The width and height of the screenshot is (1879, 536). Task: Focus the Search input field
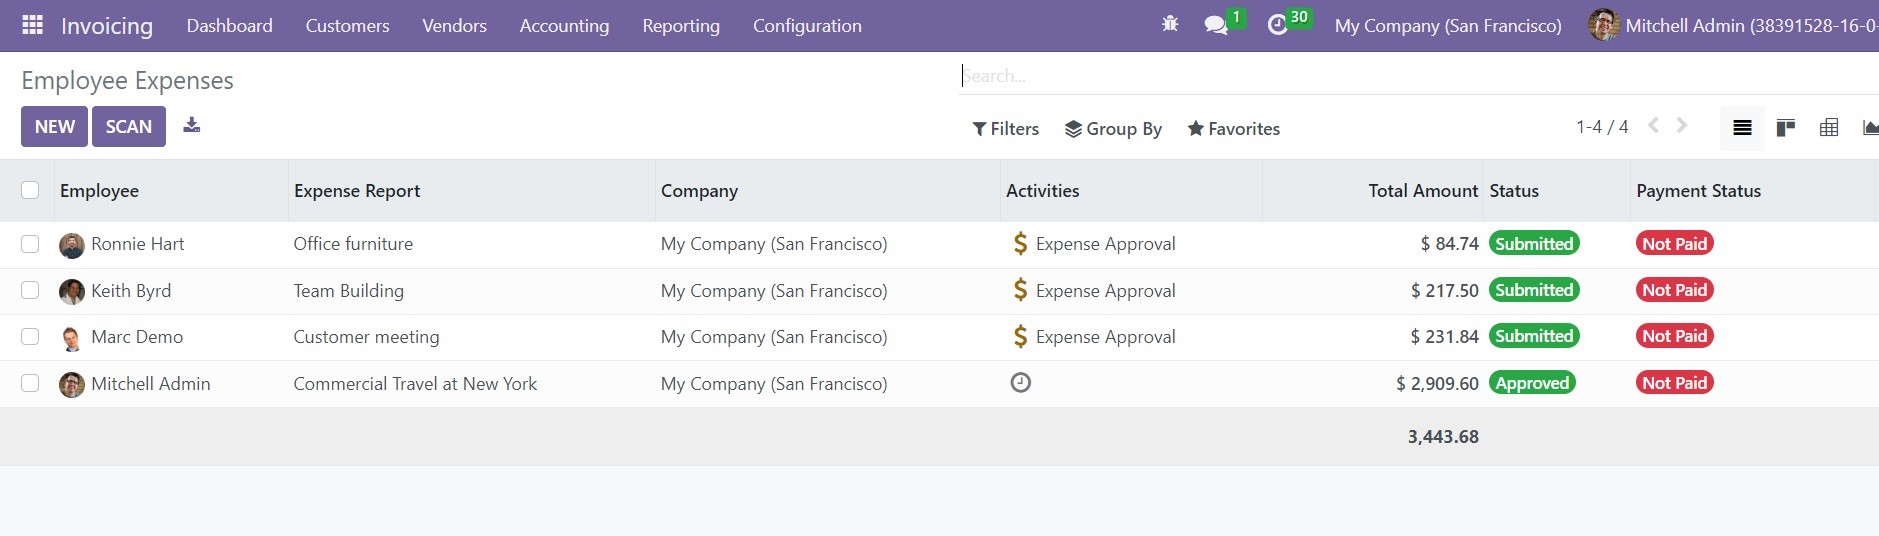[1418, 76]
